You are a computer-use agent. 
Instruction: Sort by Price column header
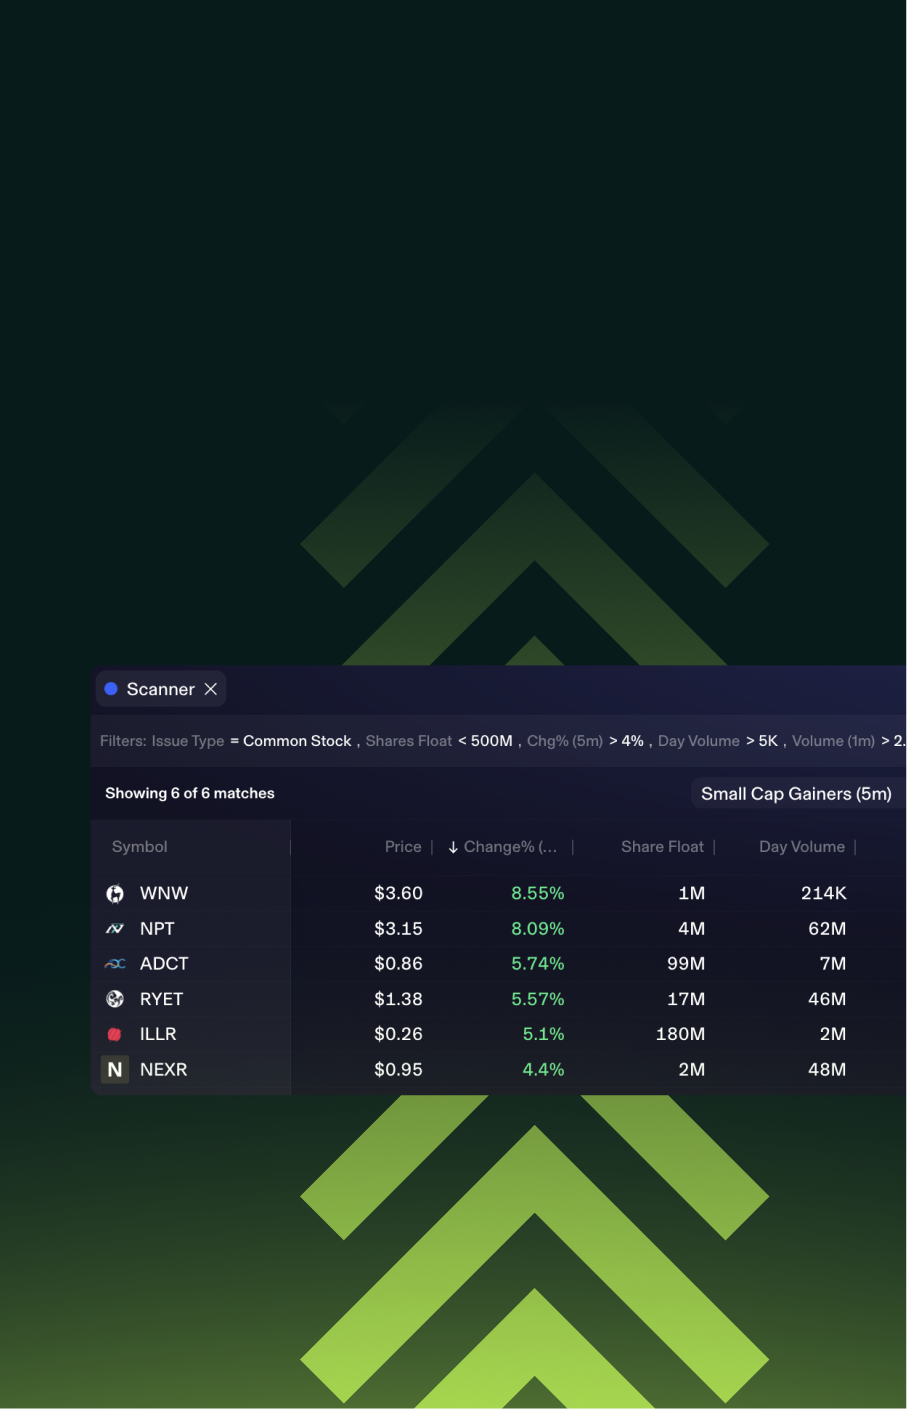403,847
